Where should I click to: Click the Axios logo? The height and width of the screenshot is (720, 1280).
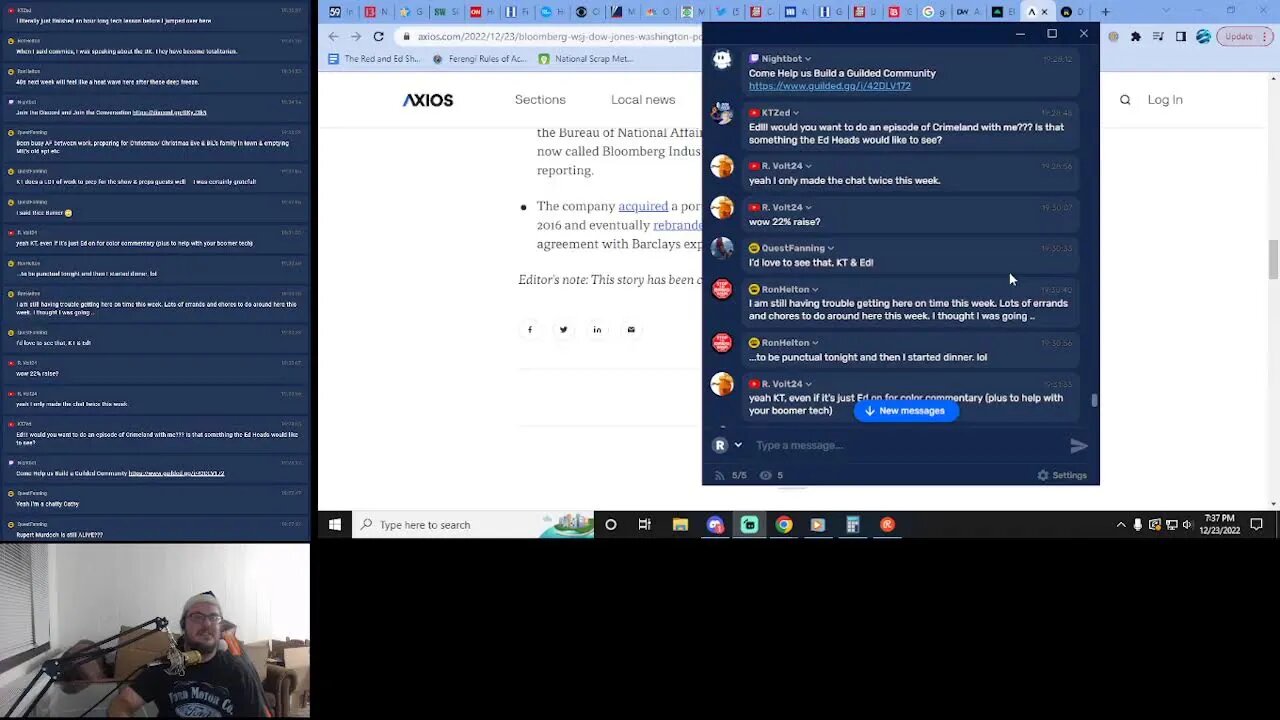[x=428, y=100]
